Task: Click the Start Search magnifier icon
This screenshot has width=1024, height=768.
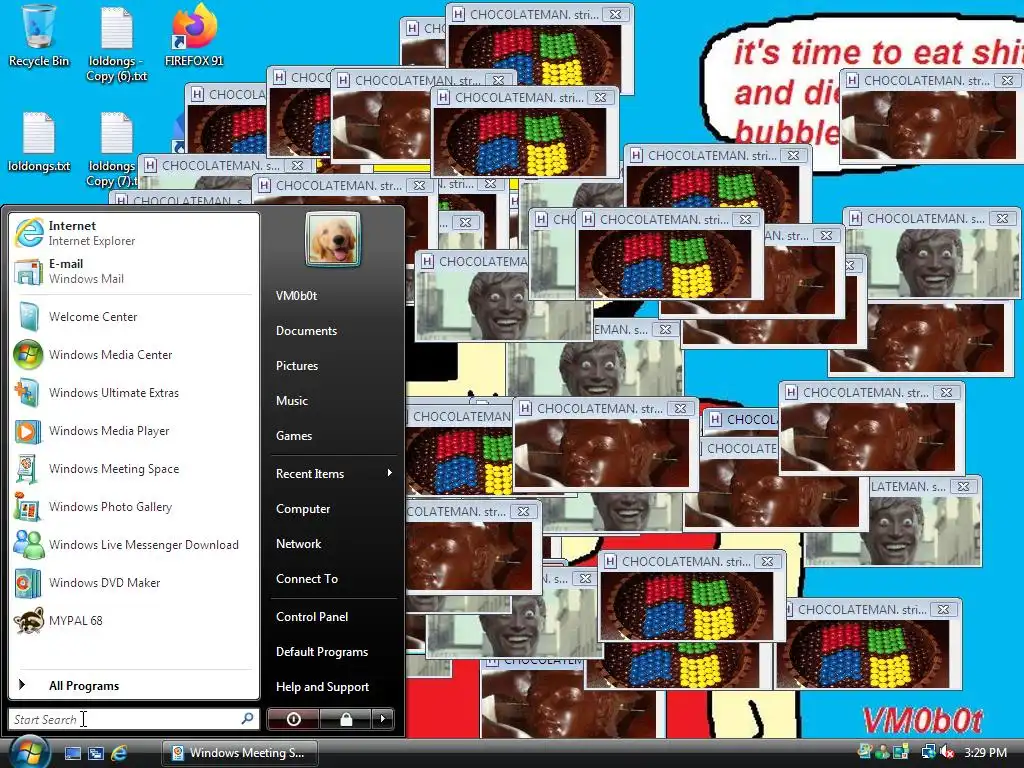Action: (248, 719)
